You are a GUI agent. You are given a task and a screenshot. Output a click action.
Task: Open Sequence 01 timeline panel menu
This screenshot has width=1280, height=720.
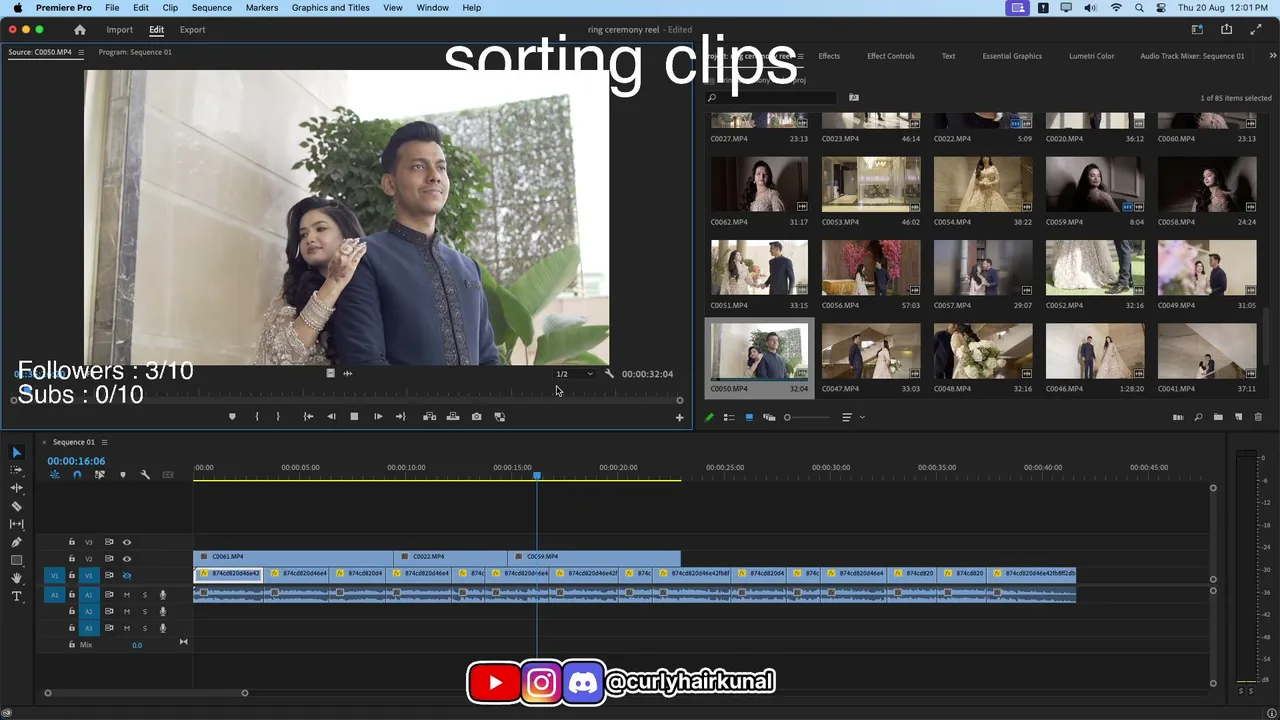coord(104,442)
